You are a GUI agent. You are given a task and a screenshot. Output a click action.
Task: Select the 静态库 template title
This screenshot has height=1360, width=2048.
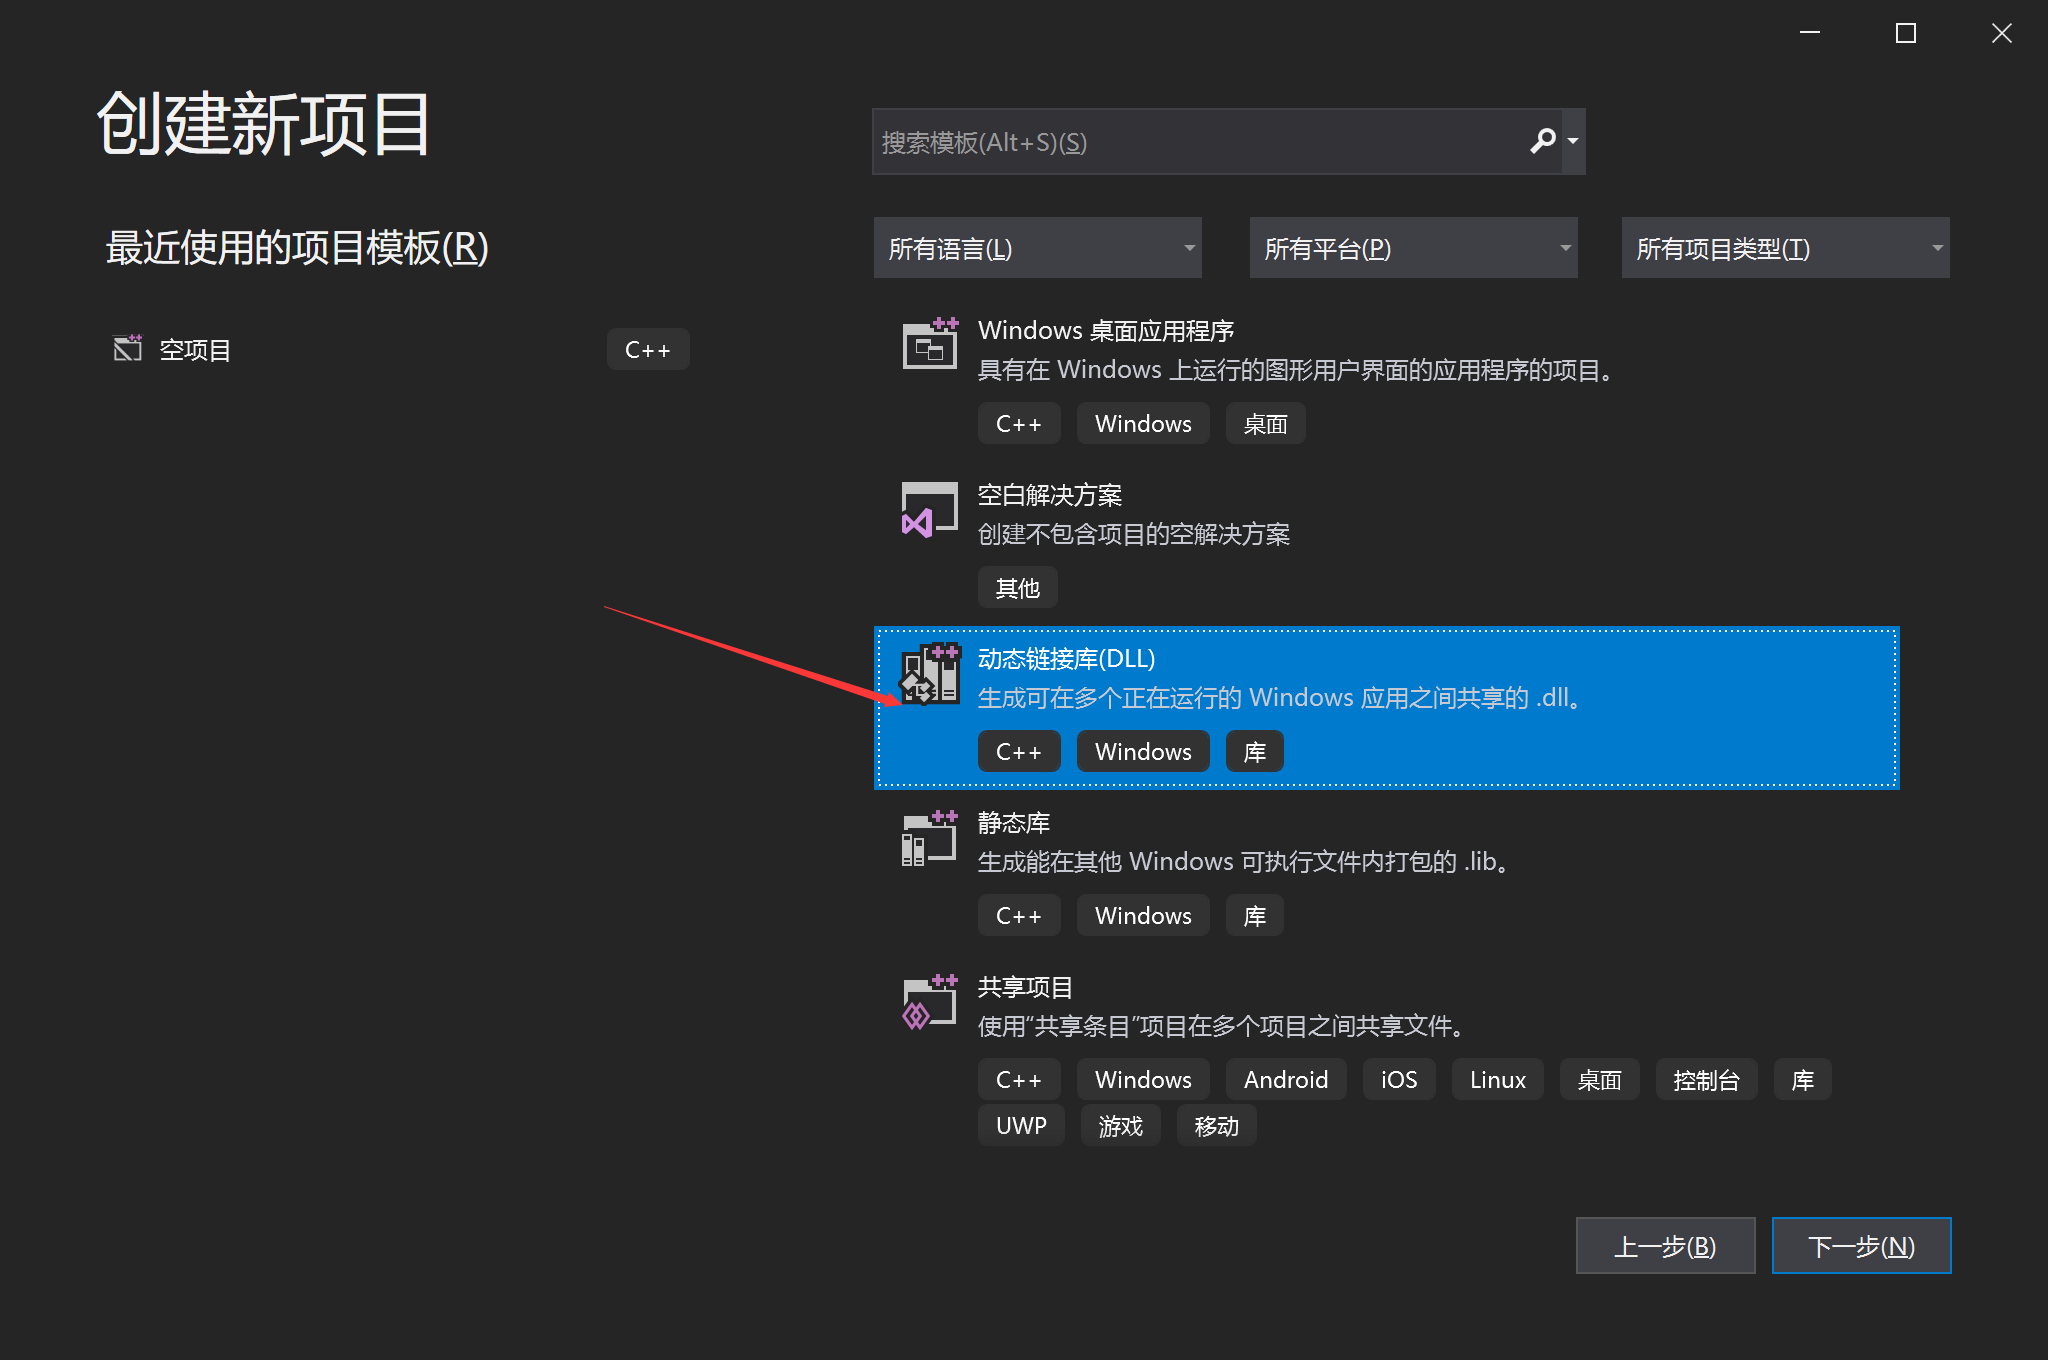pyautogui.click(x=1013, y=823)
